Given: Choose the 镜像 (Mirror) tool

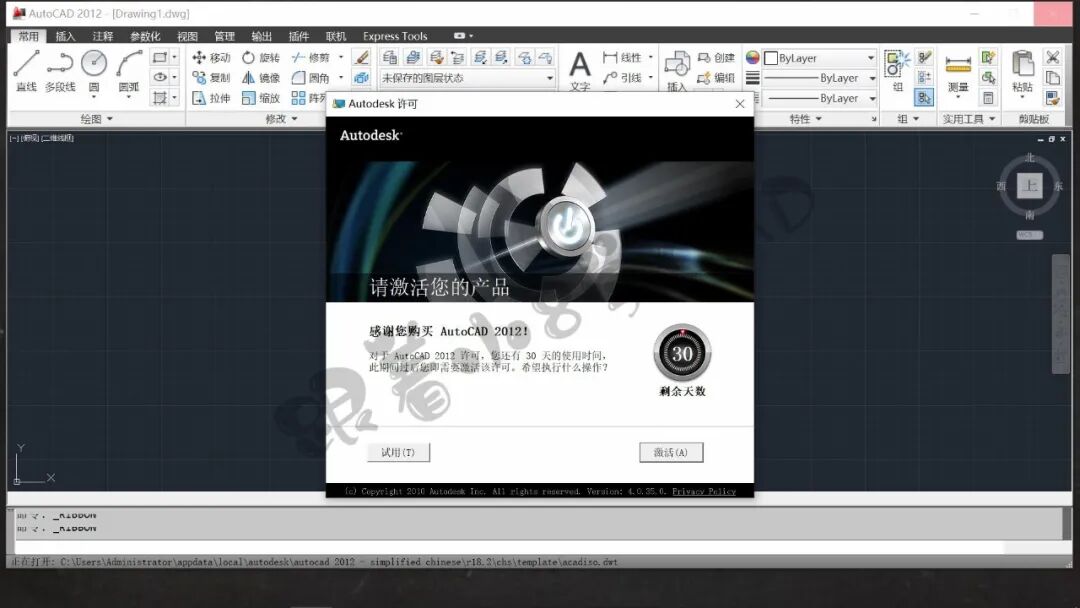Looking at the screenshot, I should click(x=261, y=78).
